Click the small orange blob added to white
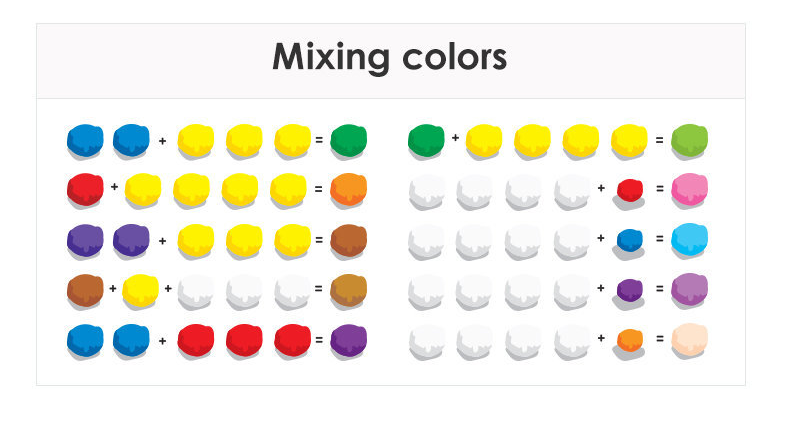The width and height of the screenshot is (785, 424). [629, 340]
